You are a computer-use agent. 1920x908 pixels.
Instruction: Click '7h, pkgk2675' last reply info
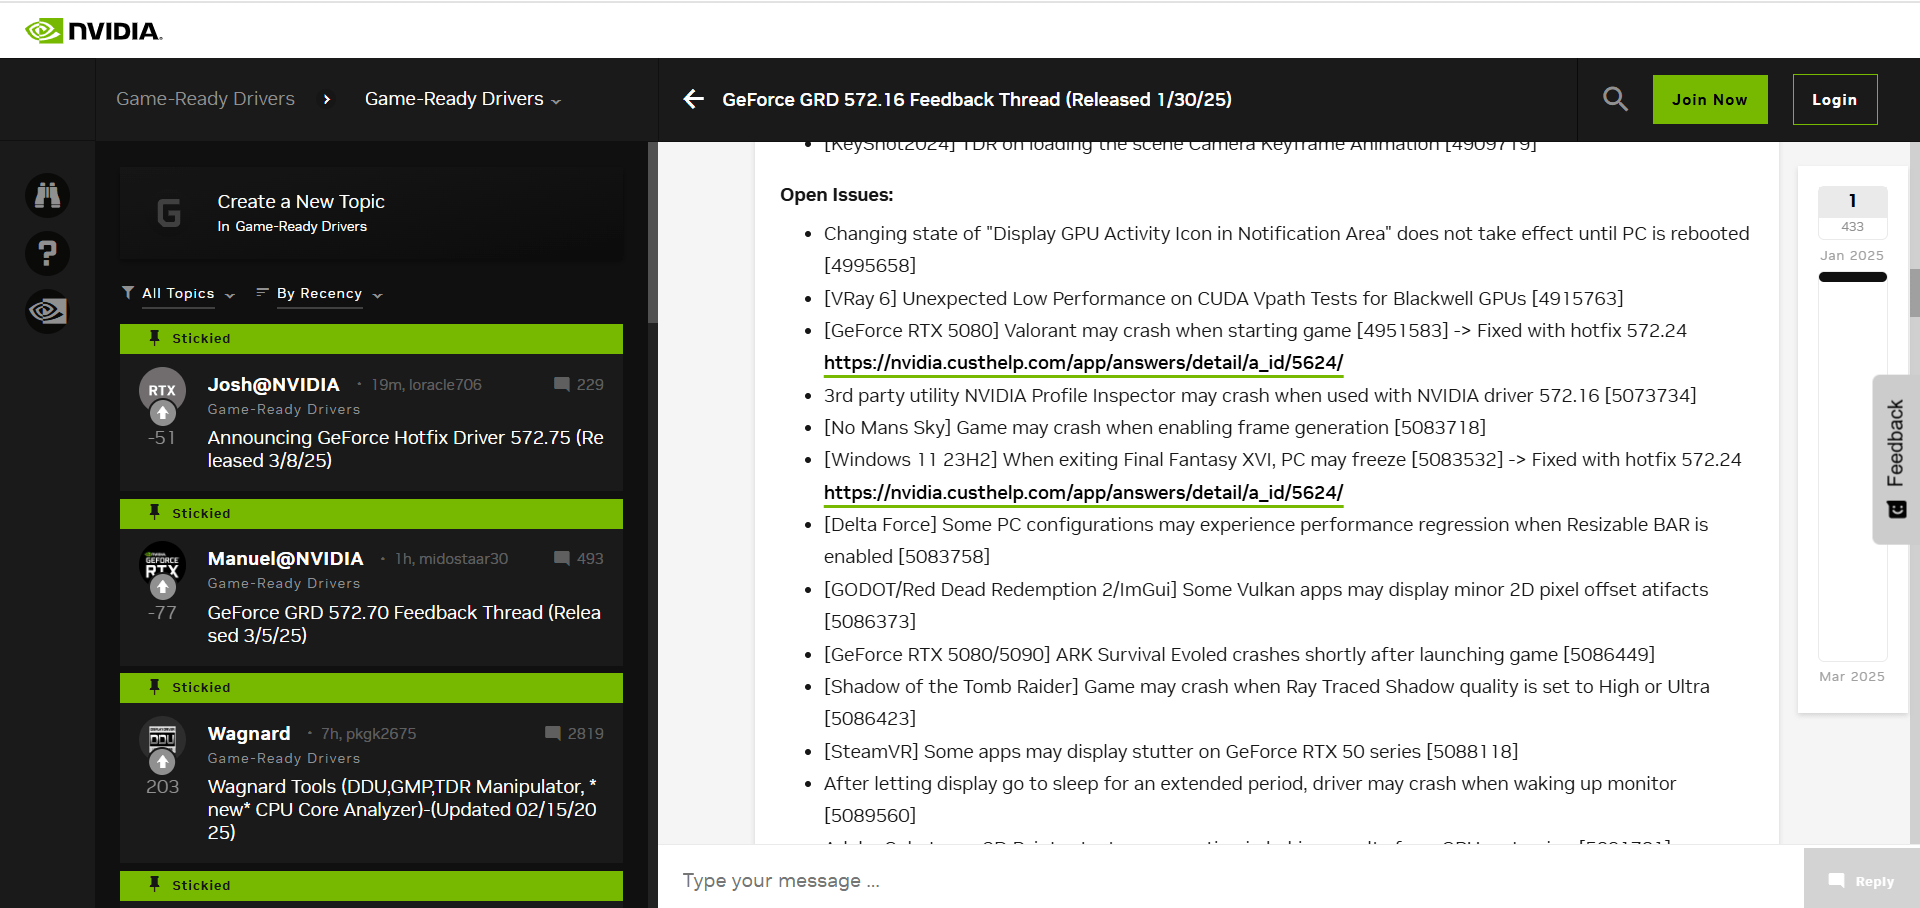pos(368,733)
